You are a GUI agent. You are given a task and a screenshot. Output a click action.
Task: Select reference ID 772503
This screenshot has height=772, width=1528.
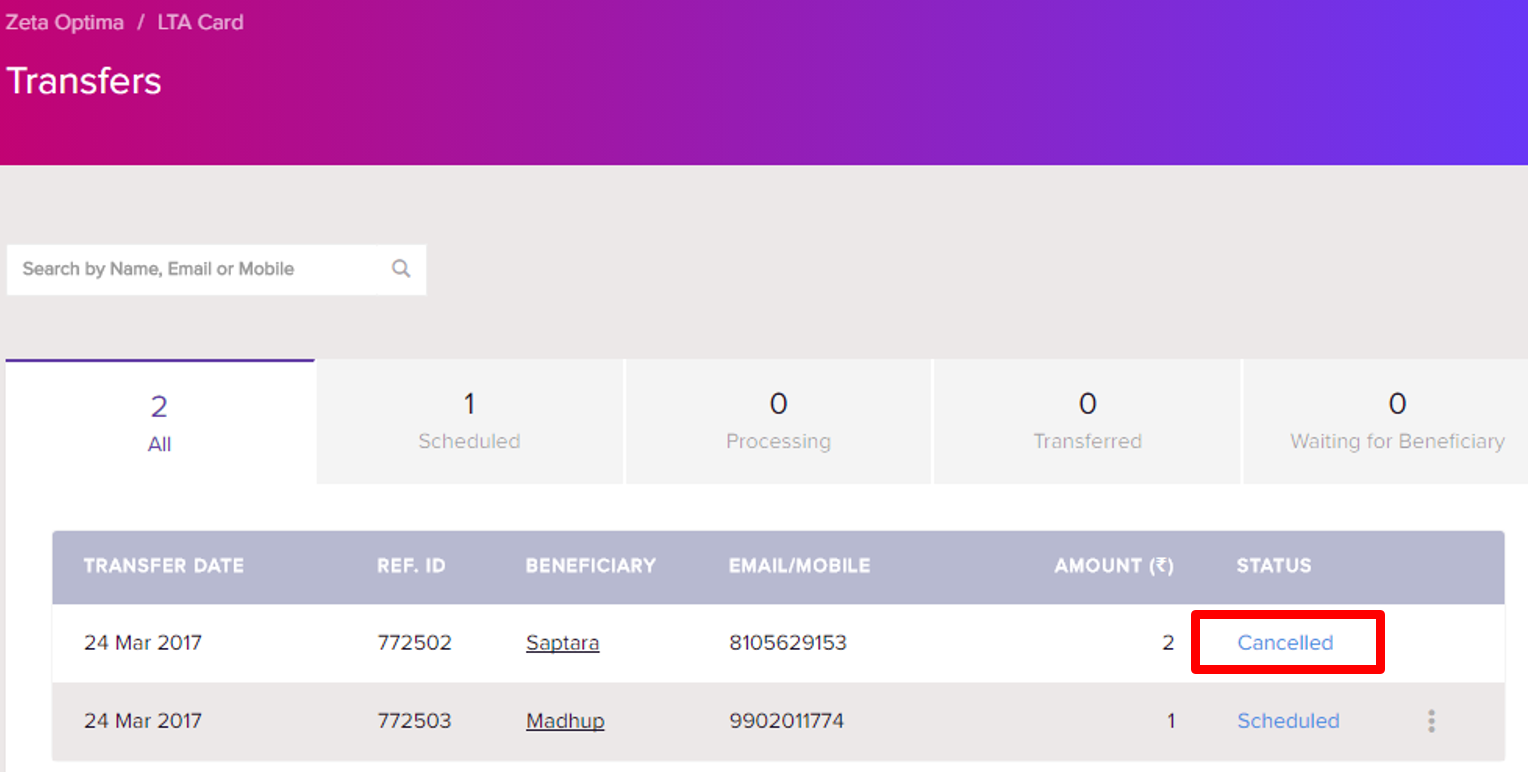(x=414, y=721)
